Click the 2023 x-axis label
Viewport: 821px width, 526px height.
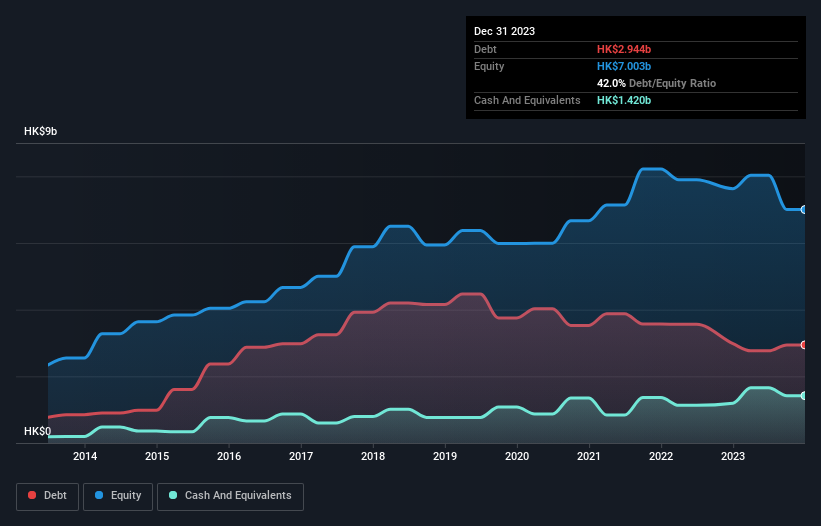tap(733, 456)
